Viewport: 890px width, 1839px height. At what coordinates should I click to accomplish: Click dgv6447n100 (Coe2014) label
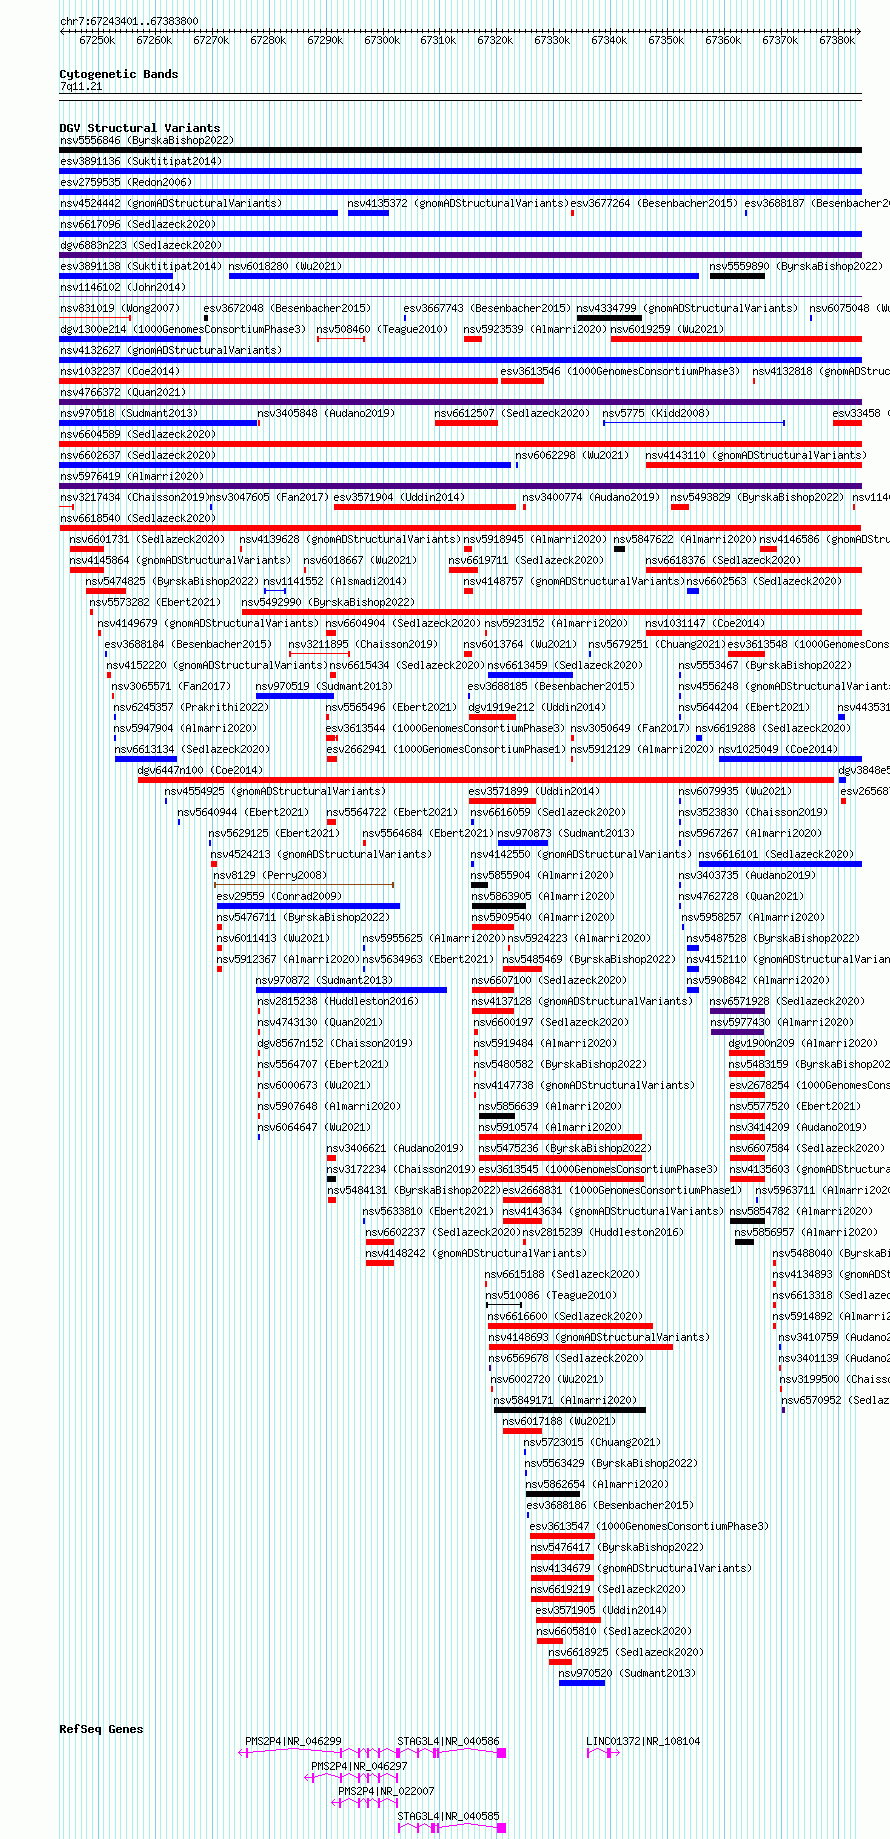[200, 770]
